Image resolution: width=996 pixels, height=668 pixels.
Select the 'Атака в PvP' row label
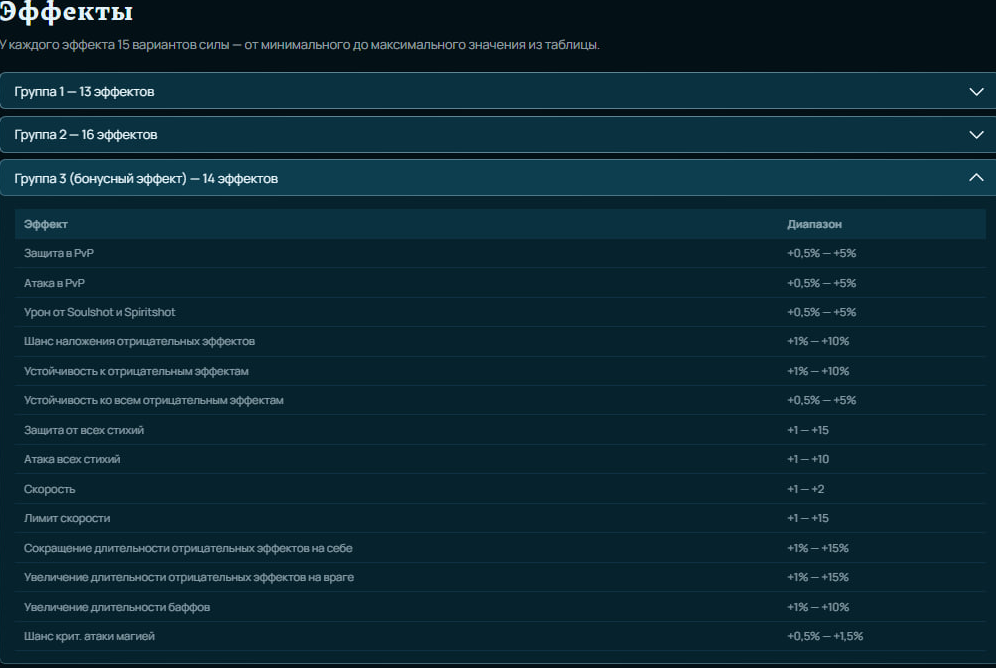pyautogui.click(x=54, y=283)
